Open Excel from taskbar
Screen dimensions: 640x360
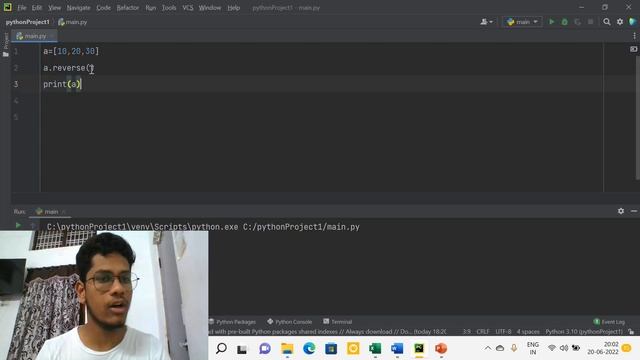(x=375, y=349)
